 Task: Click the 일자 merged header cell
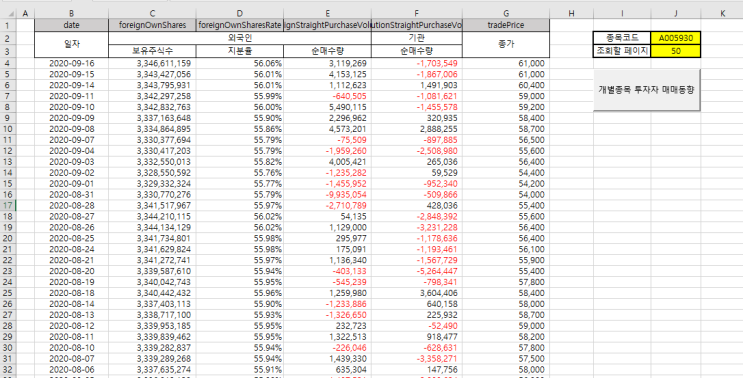coord(71,45)
